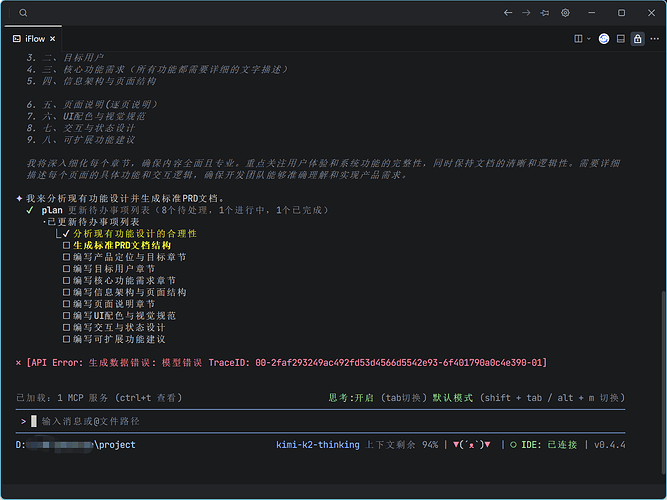Click the kimi-k2-thinking model label

pyautogui.click(x=318, y=445)
